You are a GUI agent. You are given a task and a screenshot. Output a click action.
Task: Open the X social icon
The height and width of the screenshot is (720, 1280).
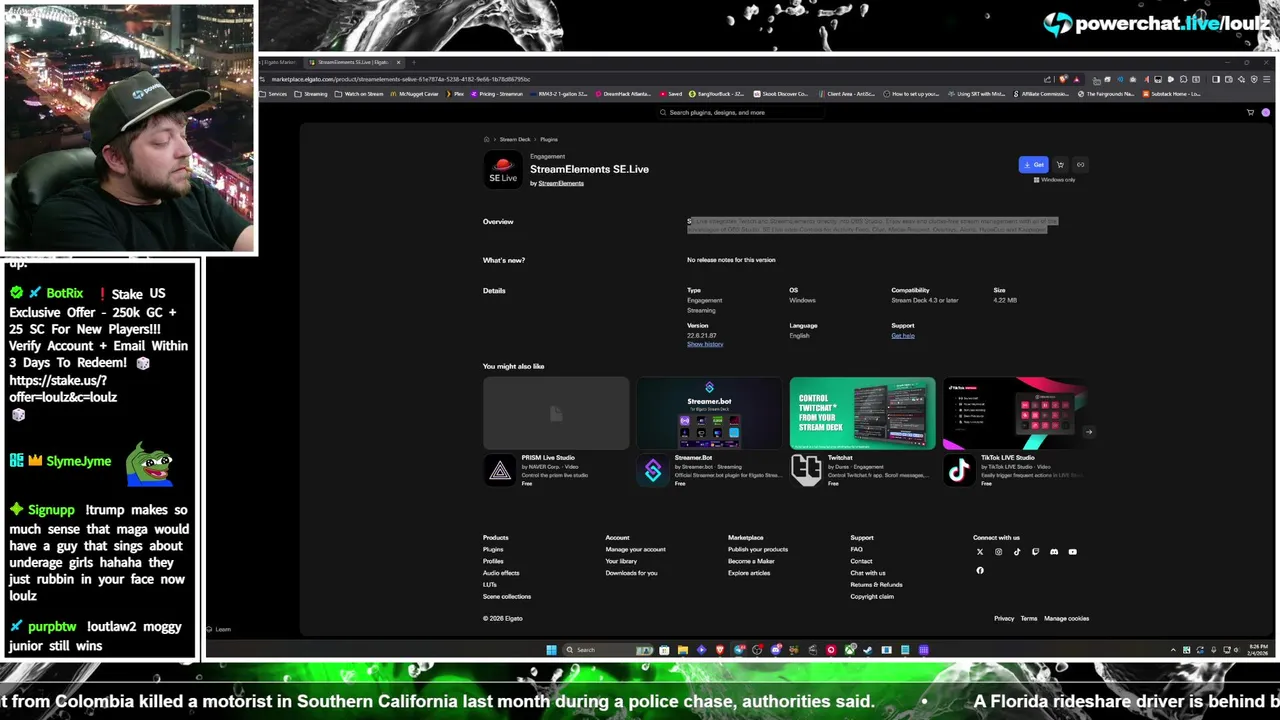[980, 552]
